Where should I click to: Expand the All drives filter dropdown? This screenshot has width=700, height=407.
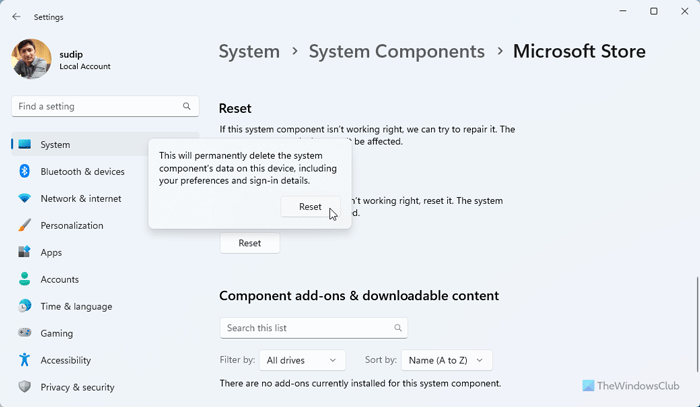click(x=303, y=360)
